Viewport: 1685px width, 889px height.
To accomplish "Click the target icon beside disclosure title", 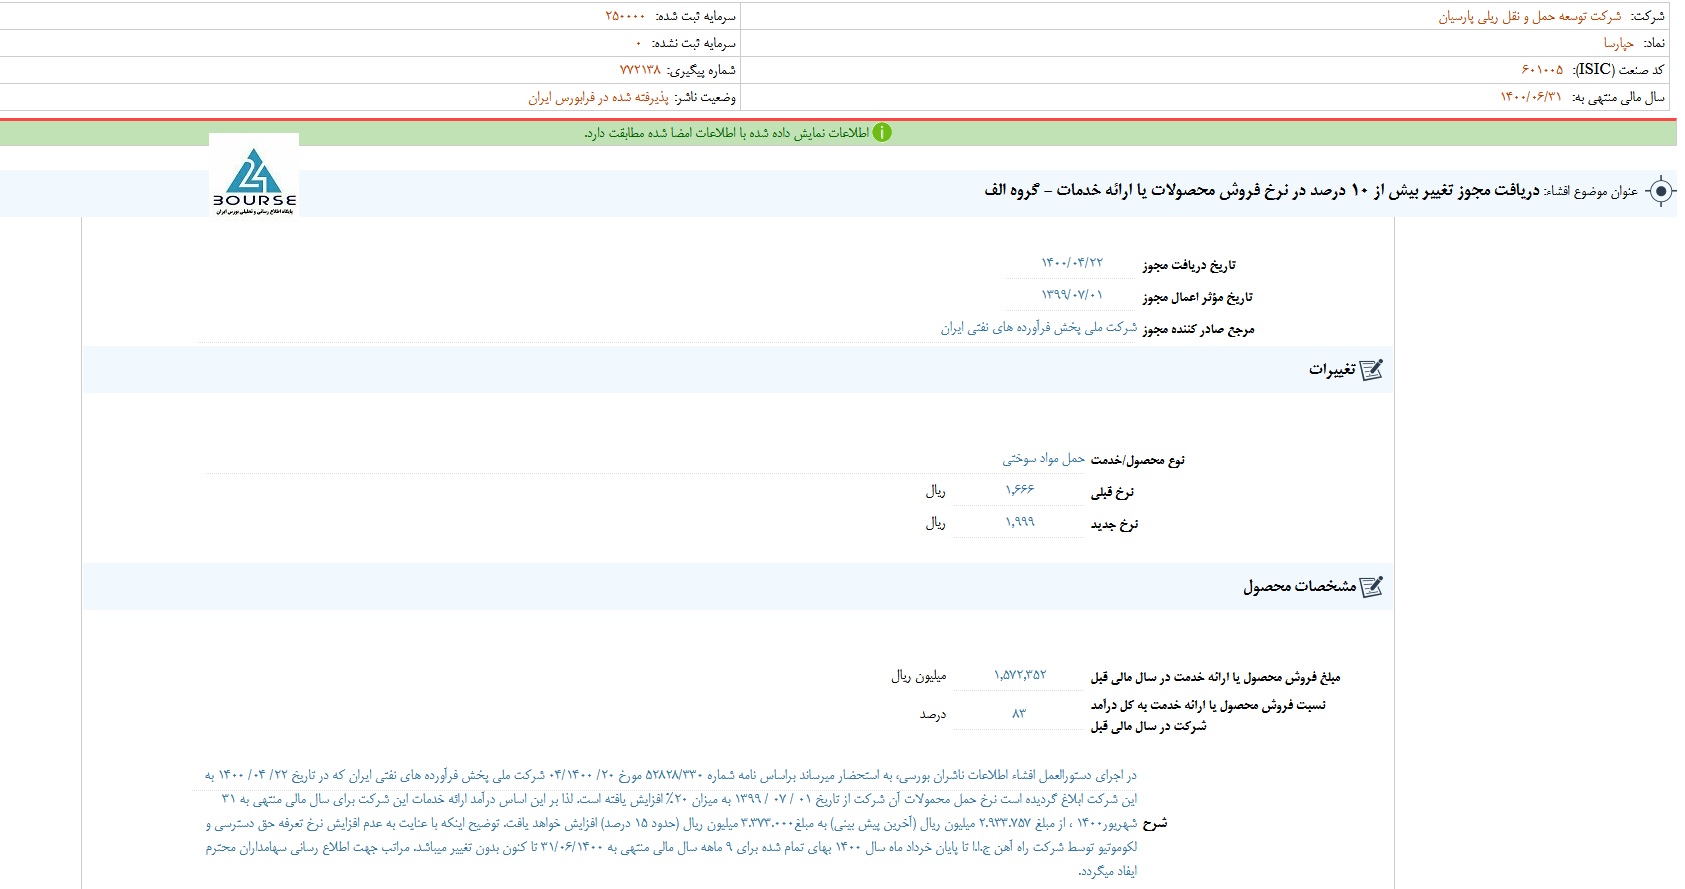I will (1660, 191).
